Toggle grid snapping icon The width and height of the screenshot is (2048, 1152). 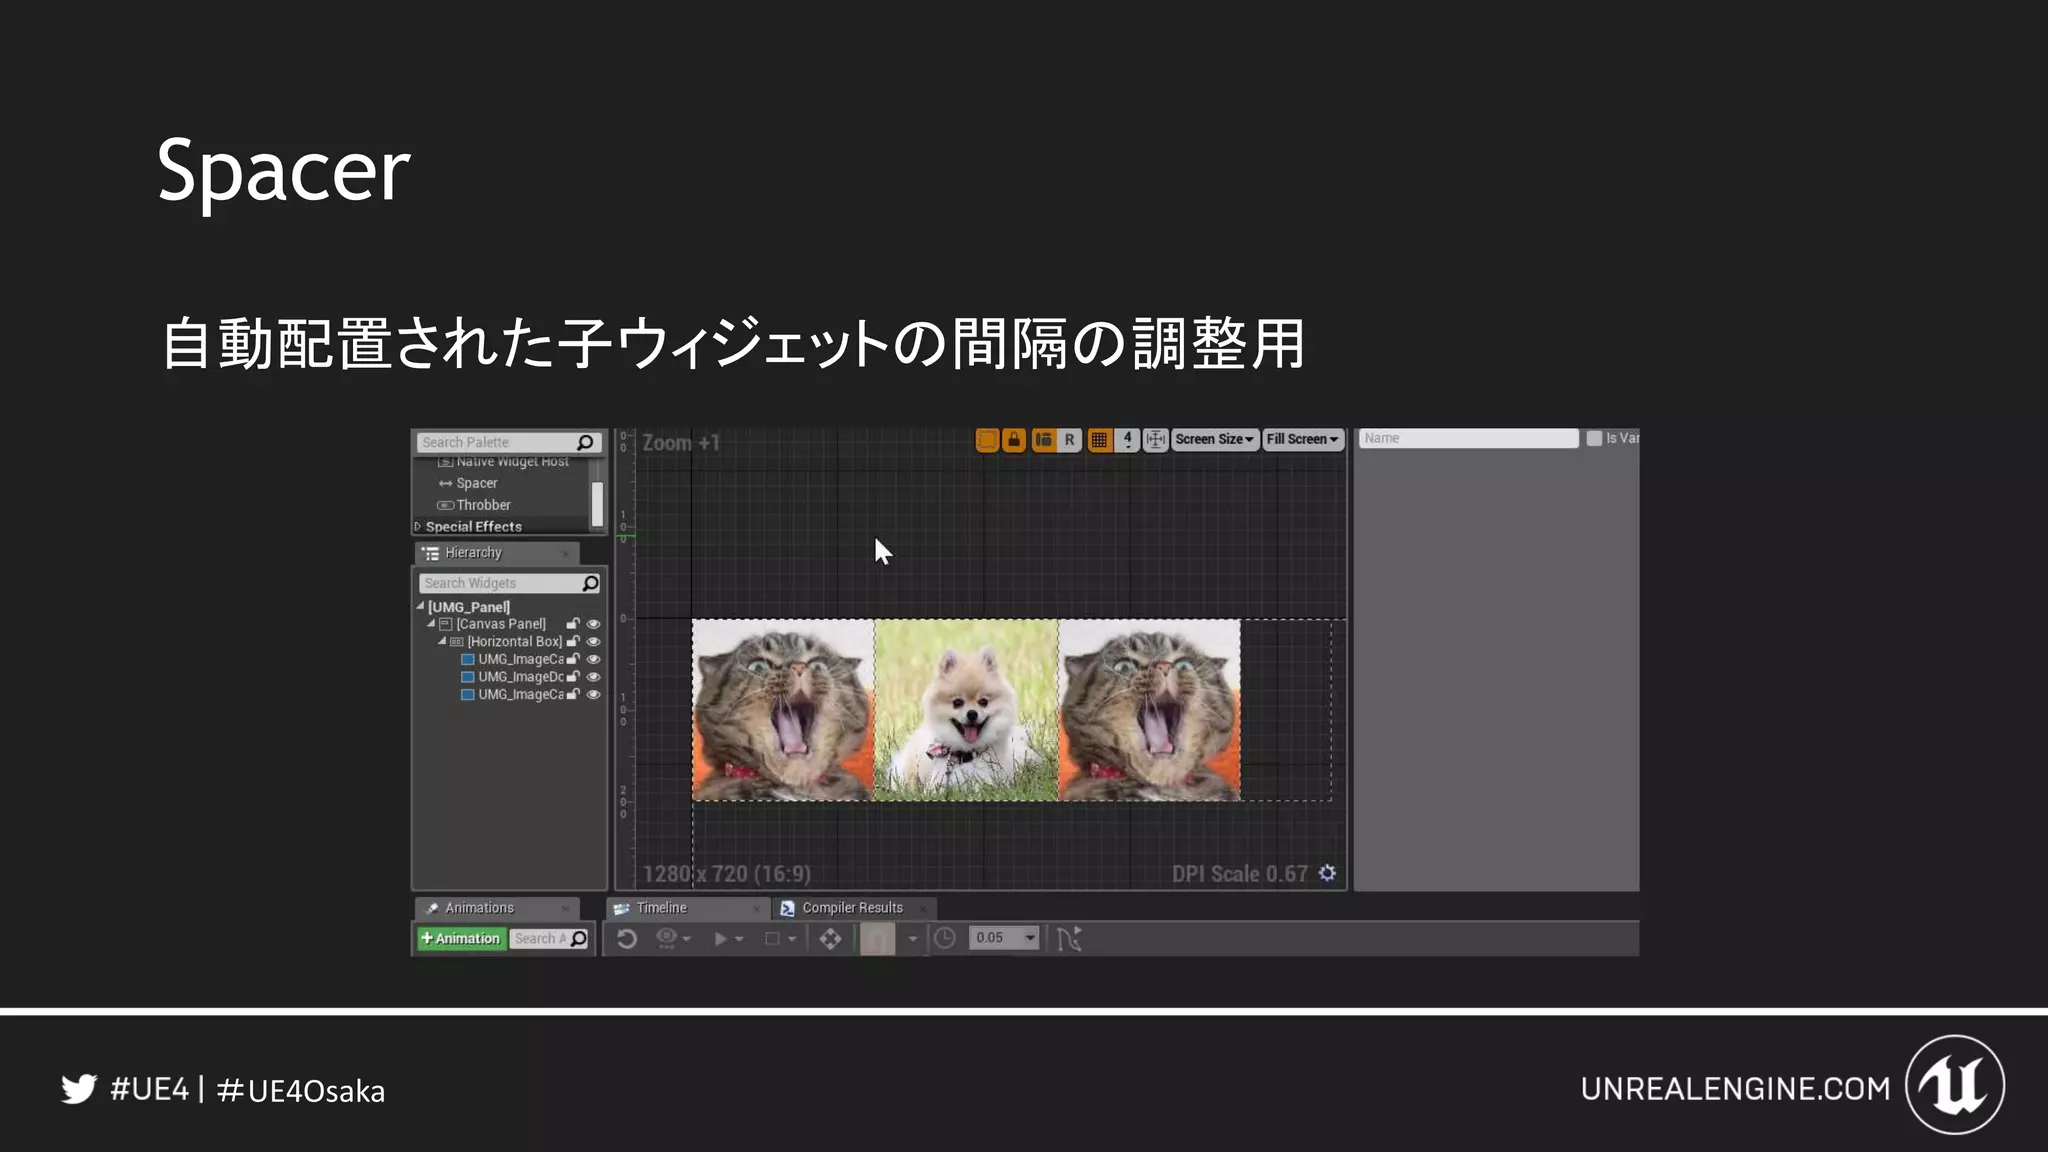(x=1100, y=440)
